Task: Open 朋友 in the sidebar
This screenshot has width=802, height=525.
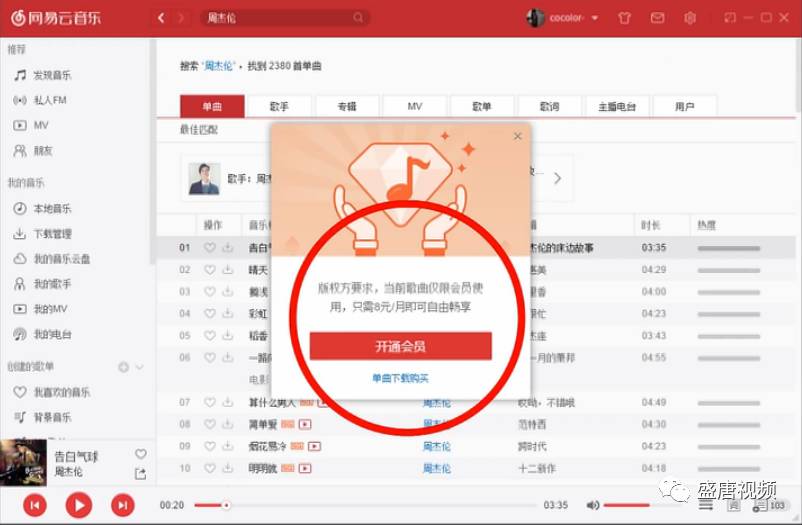Action: click(x=33, y=151)
